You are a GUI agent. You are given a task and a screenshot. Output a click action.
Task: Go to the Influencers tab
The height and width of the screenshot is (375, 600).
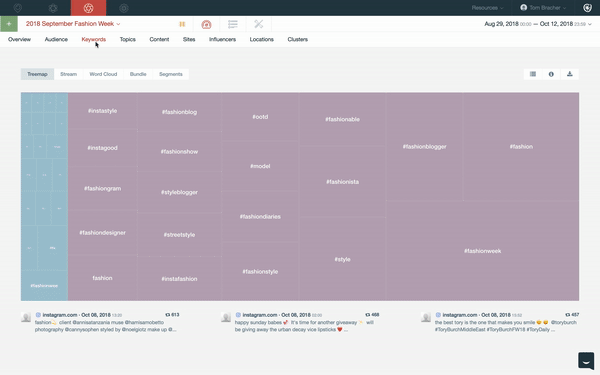[x=222, y=39]
